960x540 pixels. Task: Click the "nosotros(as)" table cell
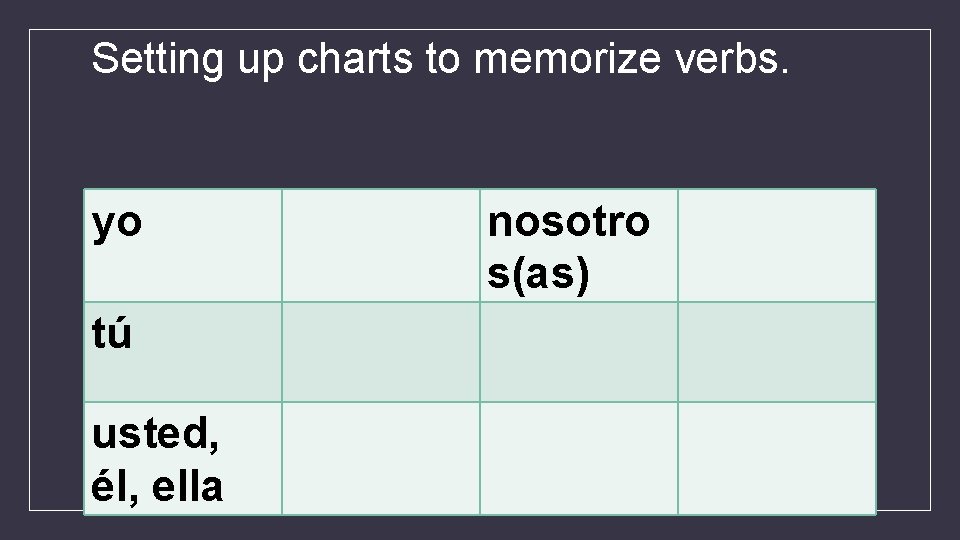tap(578, 245)
